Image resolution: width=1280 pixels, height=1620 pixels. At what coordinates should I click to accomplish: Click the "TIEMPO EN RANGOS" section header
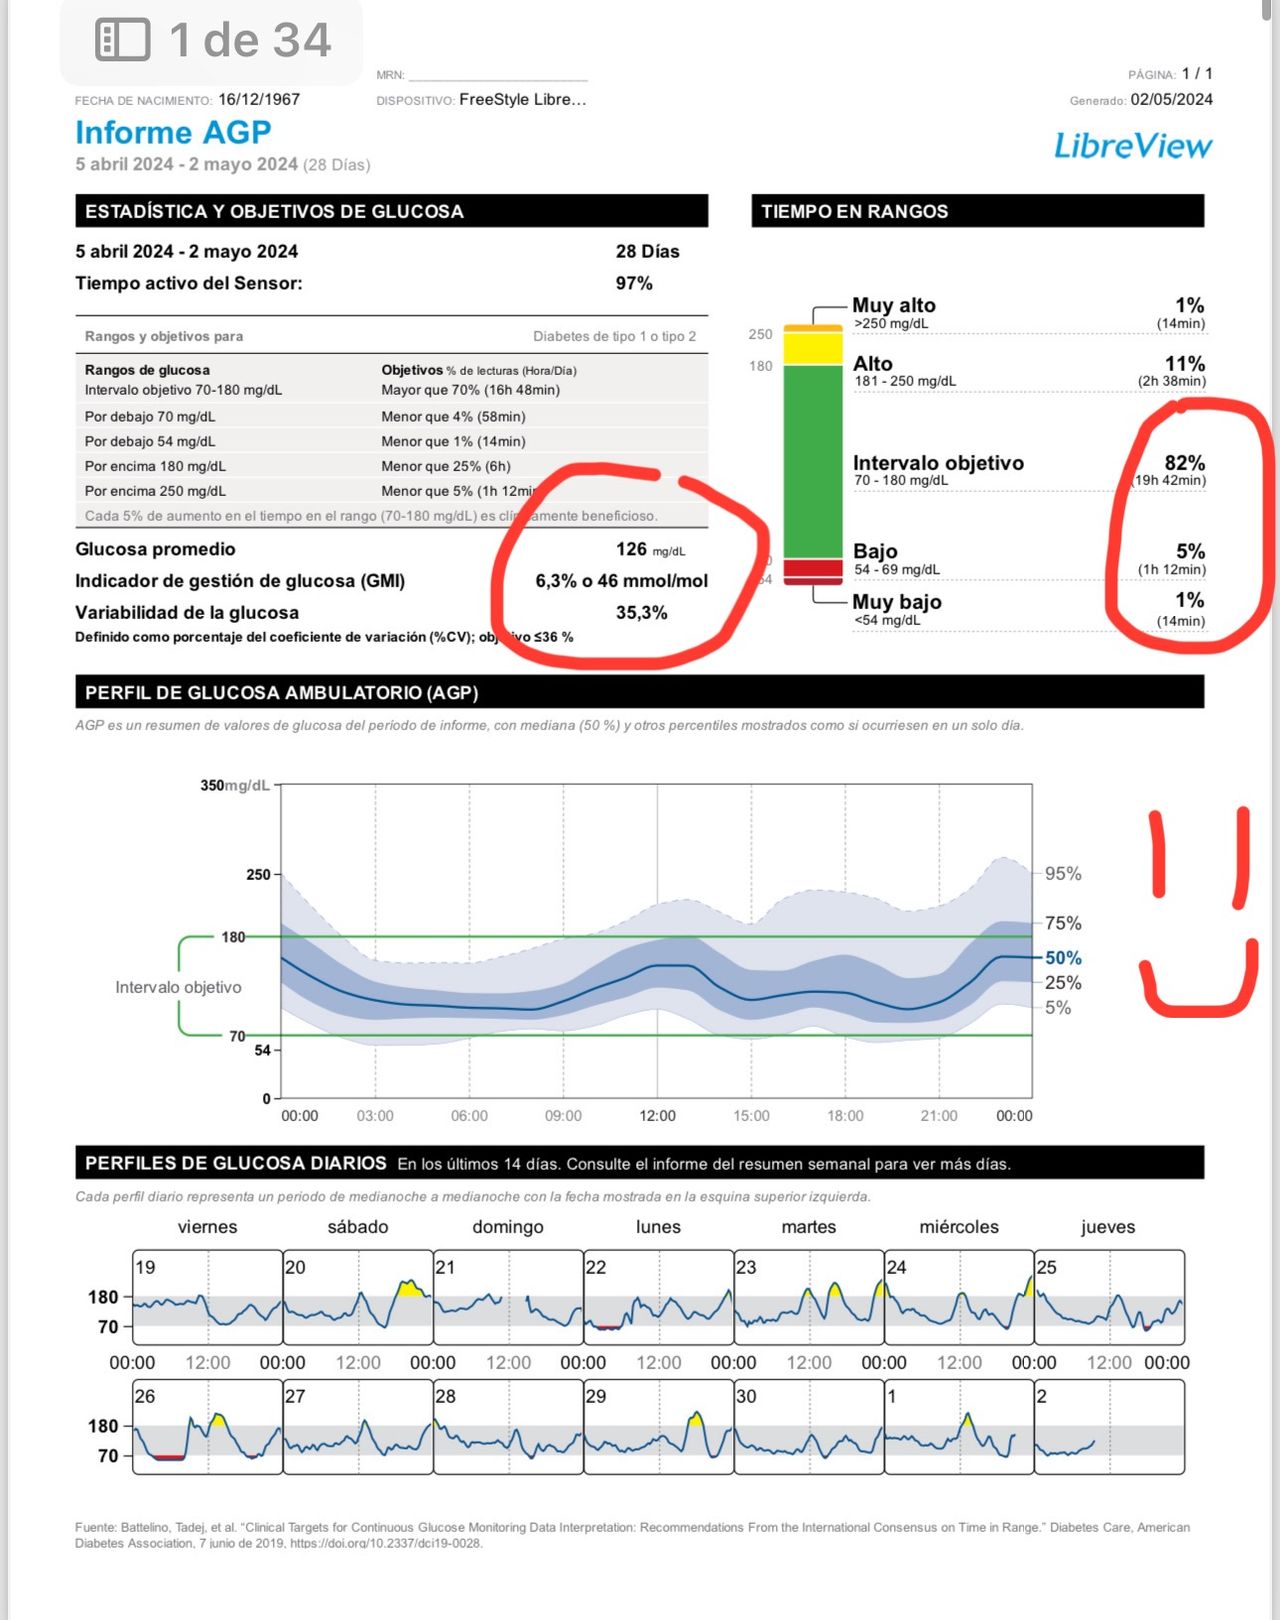pyautogui.click(x=976, y=211)
